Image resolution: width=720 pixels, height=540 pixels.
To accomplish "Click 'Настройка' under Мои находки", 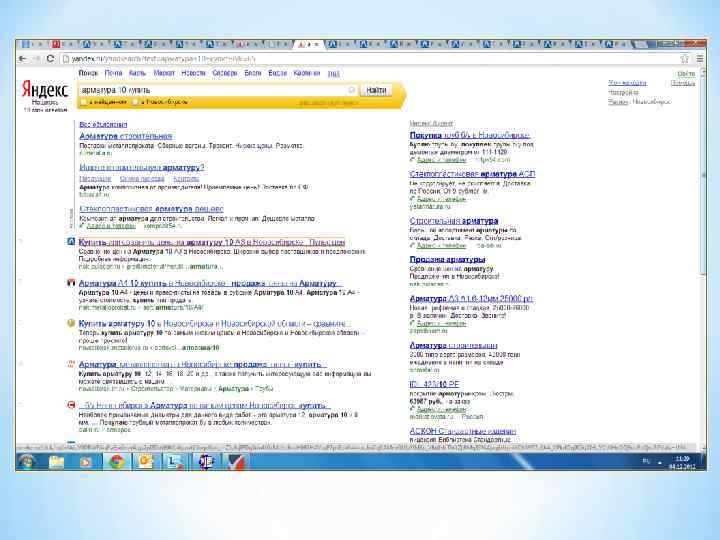I will coord(623,92).
